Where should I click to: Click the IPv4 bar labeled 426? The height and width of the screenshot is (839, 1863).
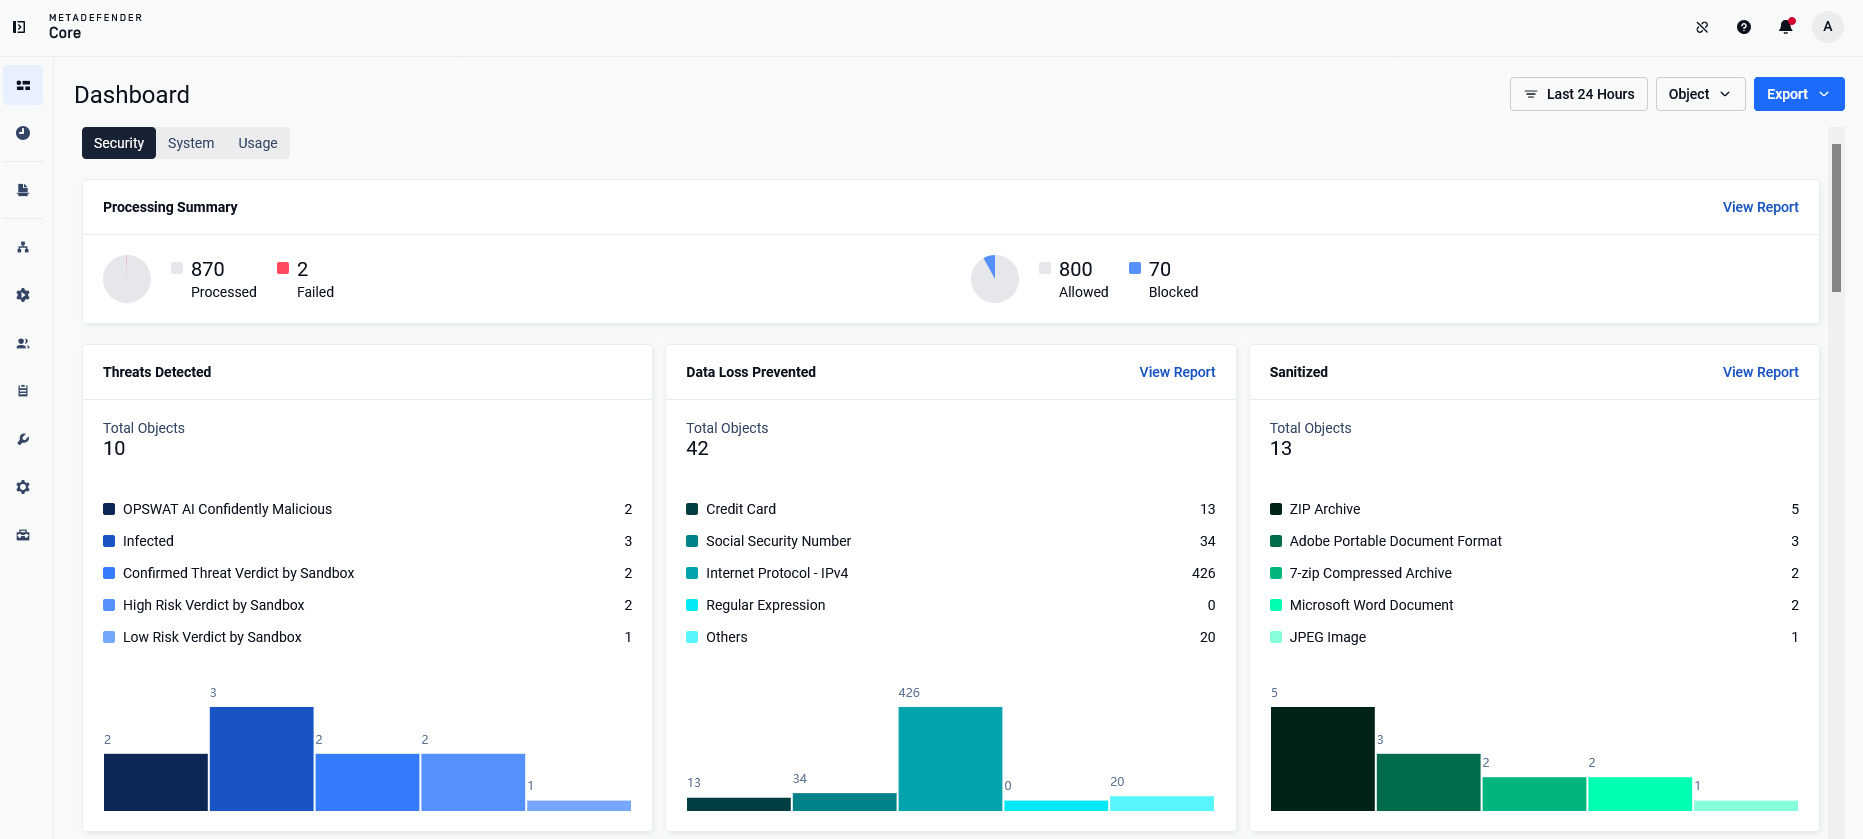950,758
